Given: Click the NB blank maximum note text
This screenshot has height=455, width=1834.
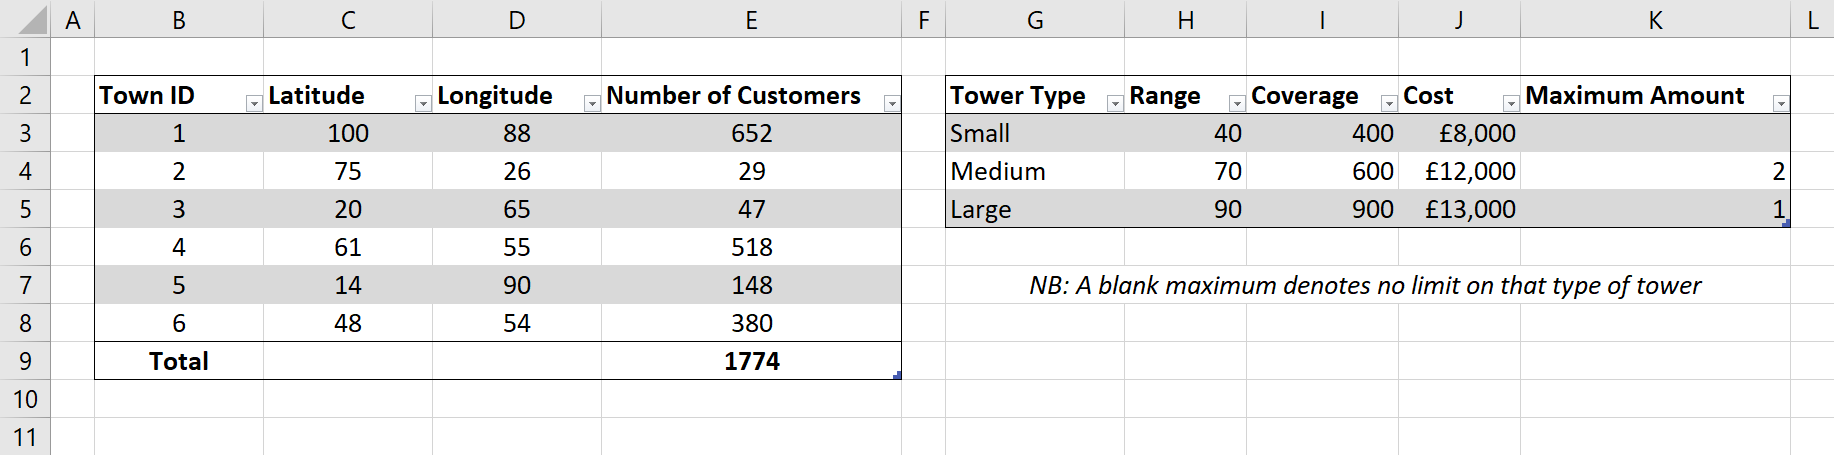Looking at the screenshot, I should [x=1365, y=286].
